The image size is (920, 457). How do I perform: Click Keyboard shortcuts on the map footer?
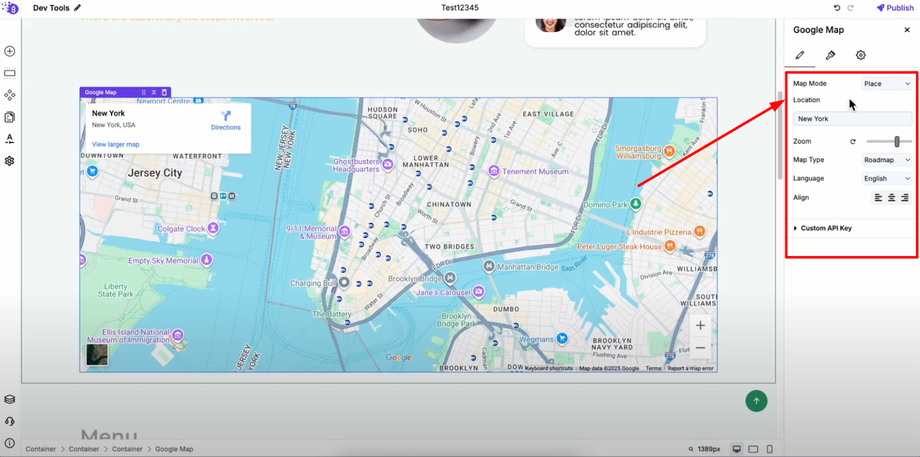549,368
